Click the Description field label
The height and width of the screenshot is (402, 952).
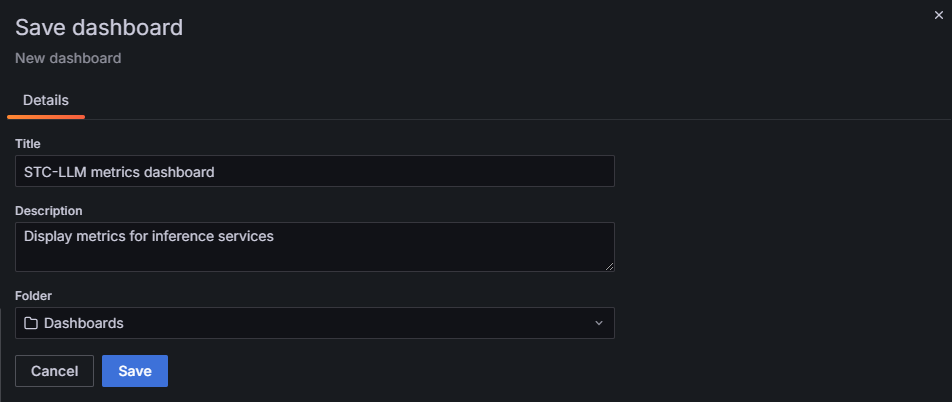click(48, 211)
